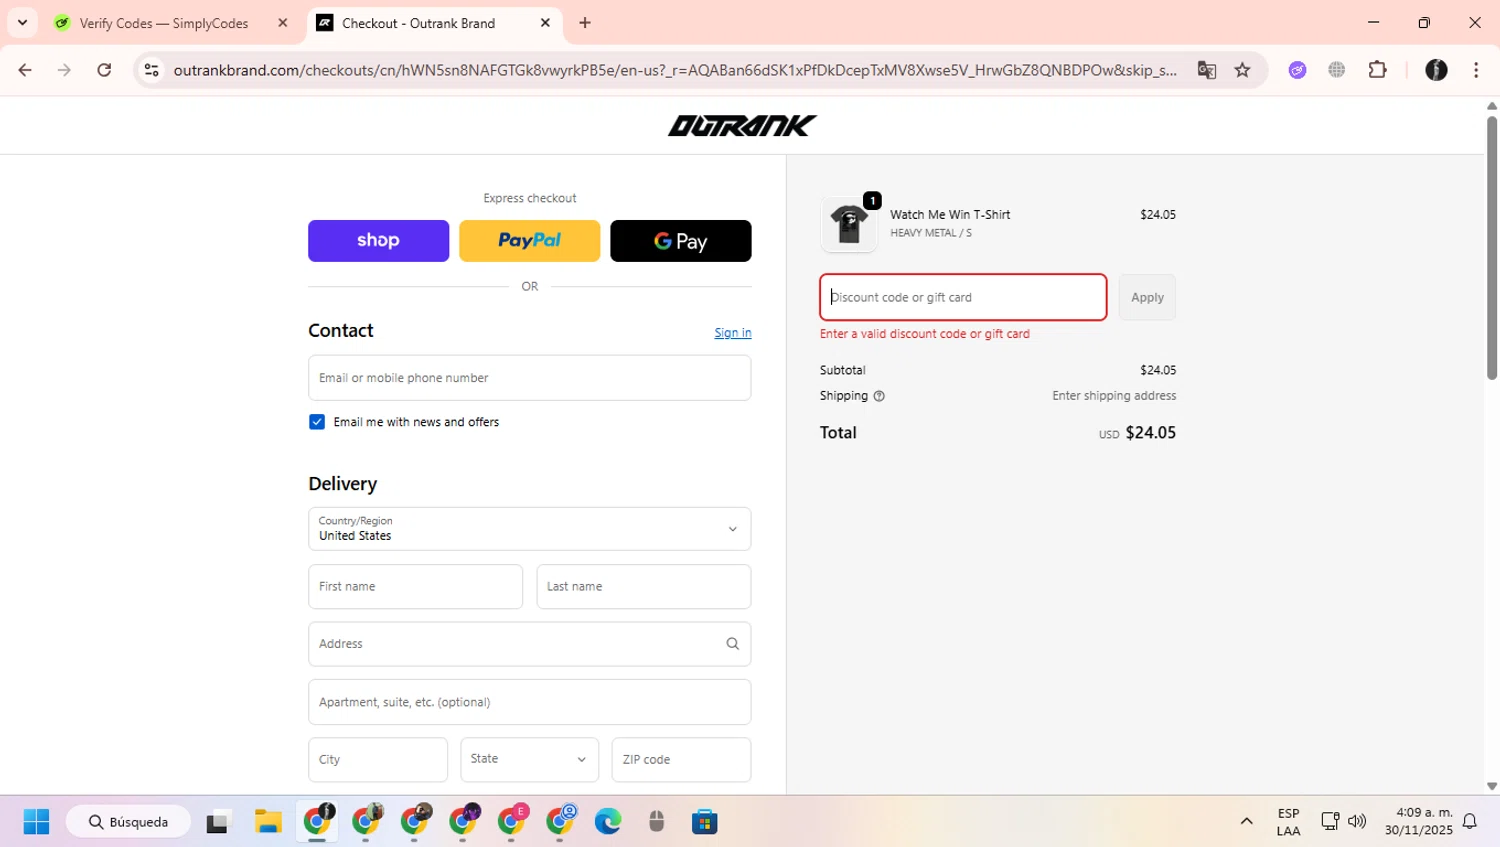Image resolution: width=1500 pixels, height=847 pixels.
Task: Open the Google Translate page icon
Action: tap(1207, 70)
